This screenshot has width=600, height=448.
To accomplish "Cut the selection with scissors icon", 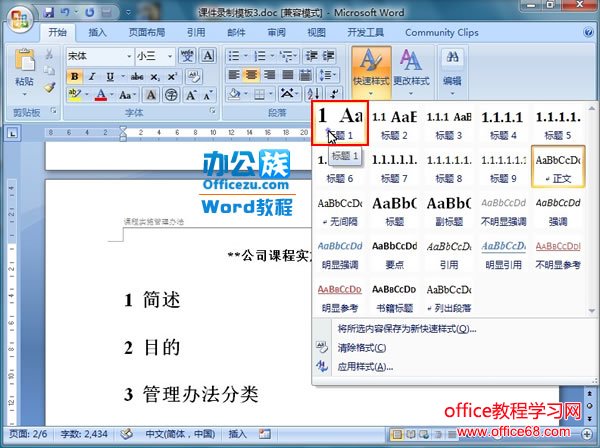I will point(49,55).
